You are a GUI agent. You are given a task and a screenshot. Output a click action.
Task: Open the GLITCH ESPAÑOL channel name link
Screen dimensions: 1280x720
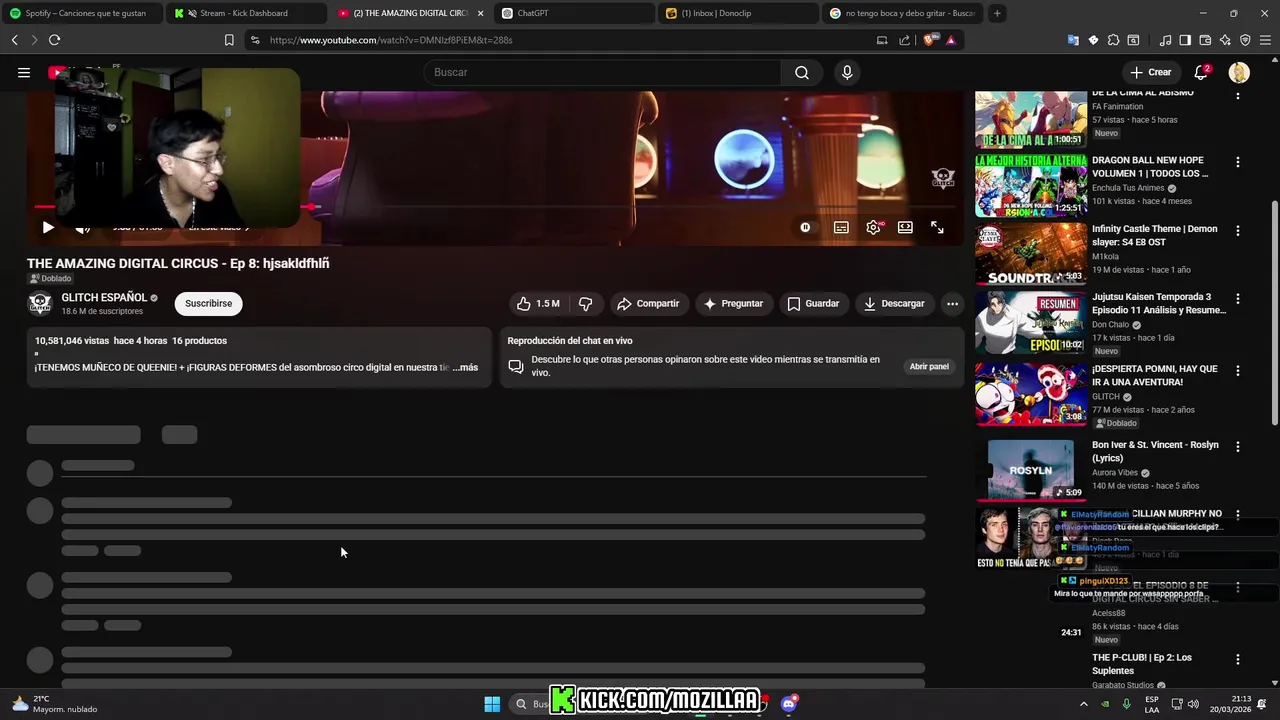[x=104, y=297]
